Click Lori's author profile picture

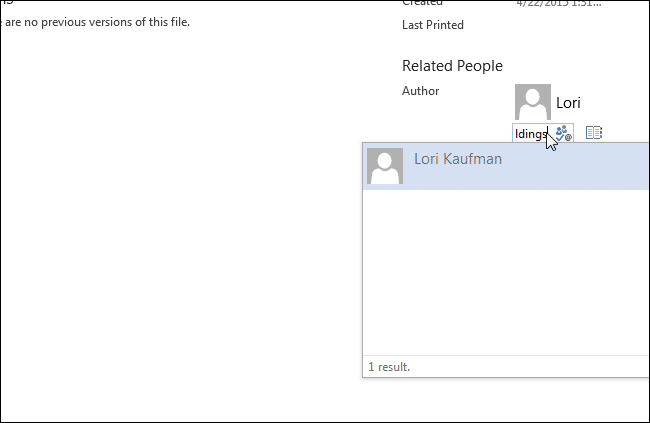coord(532,102)
